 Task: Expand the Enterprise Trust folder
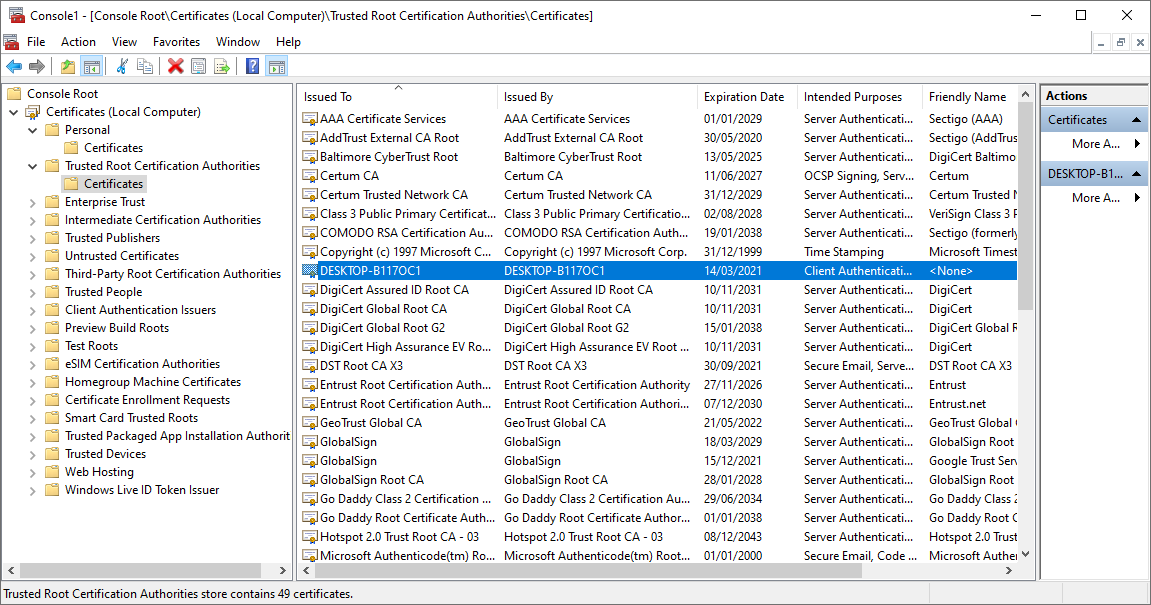point(32,202)
